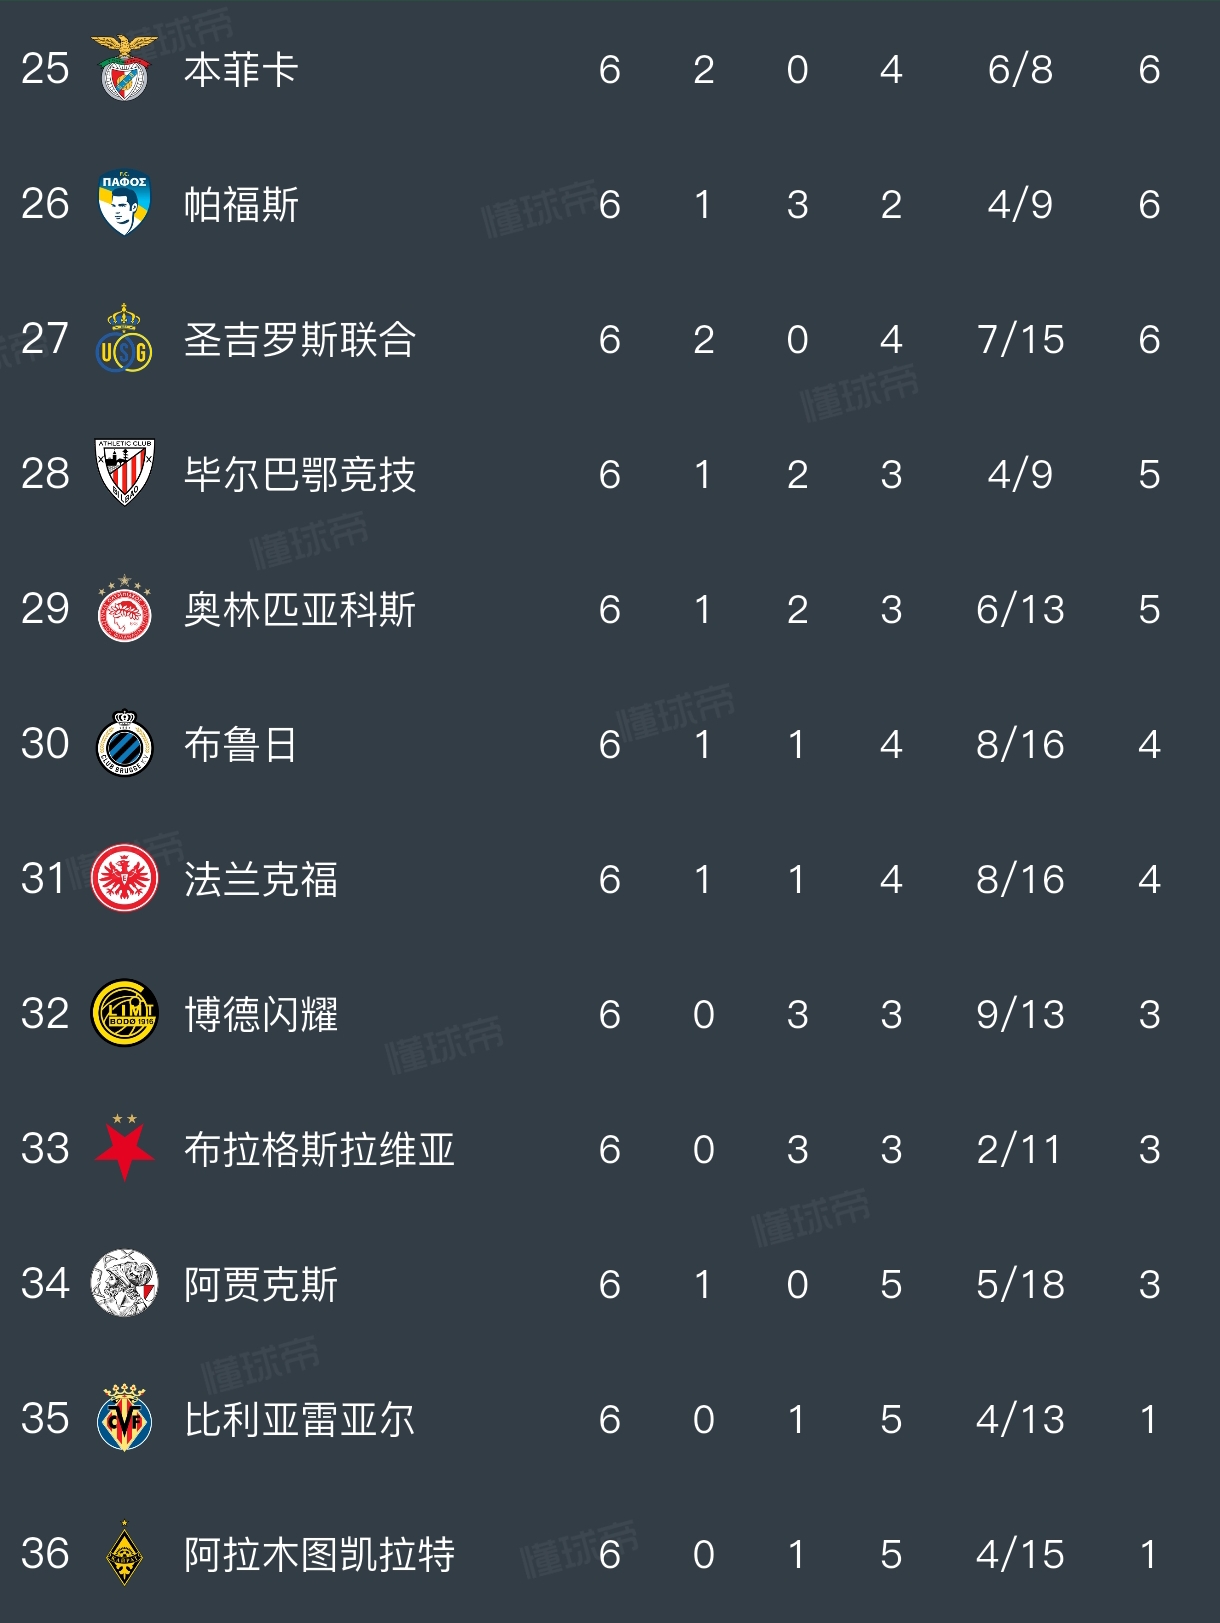Open the Villarreal club badge
Screen dimensions: 1220x1623
click(x=124, y=1418)
